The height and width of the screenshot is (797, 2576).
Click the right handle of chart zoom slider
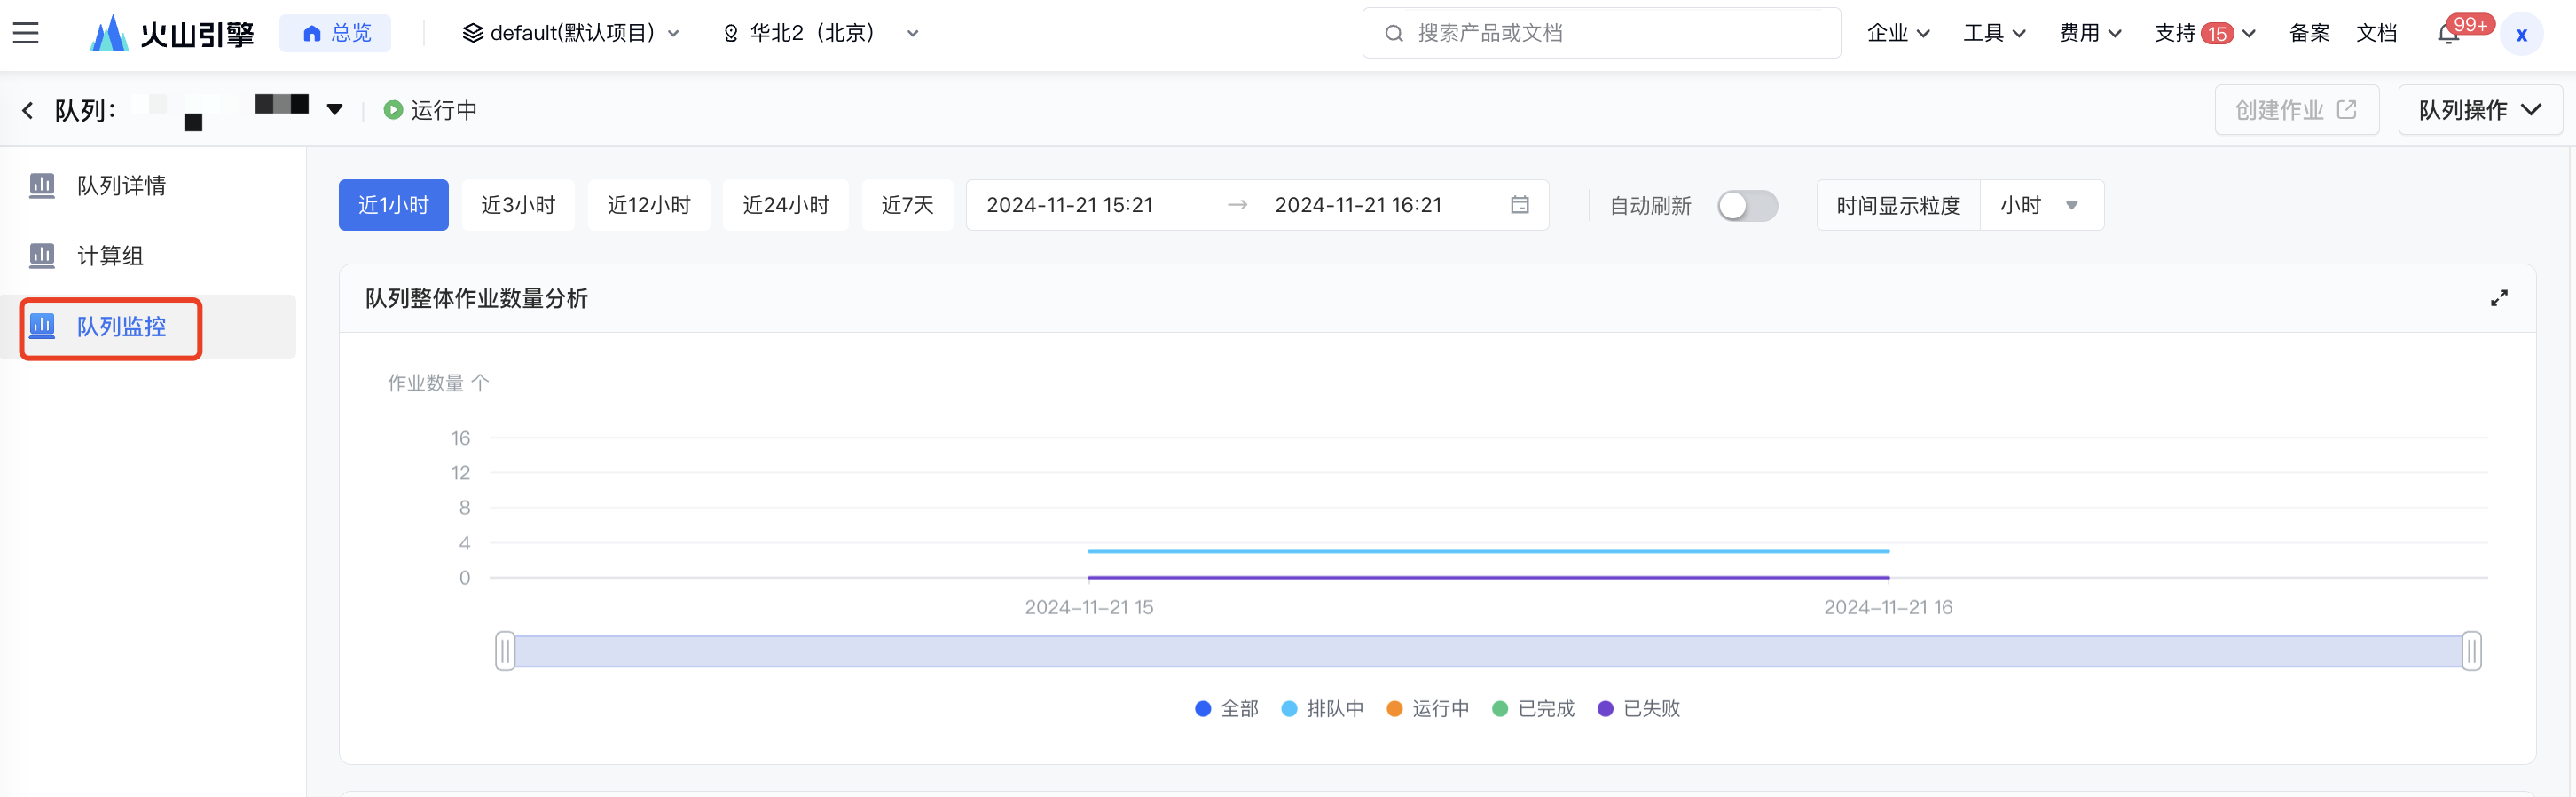click(2471, 651)
